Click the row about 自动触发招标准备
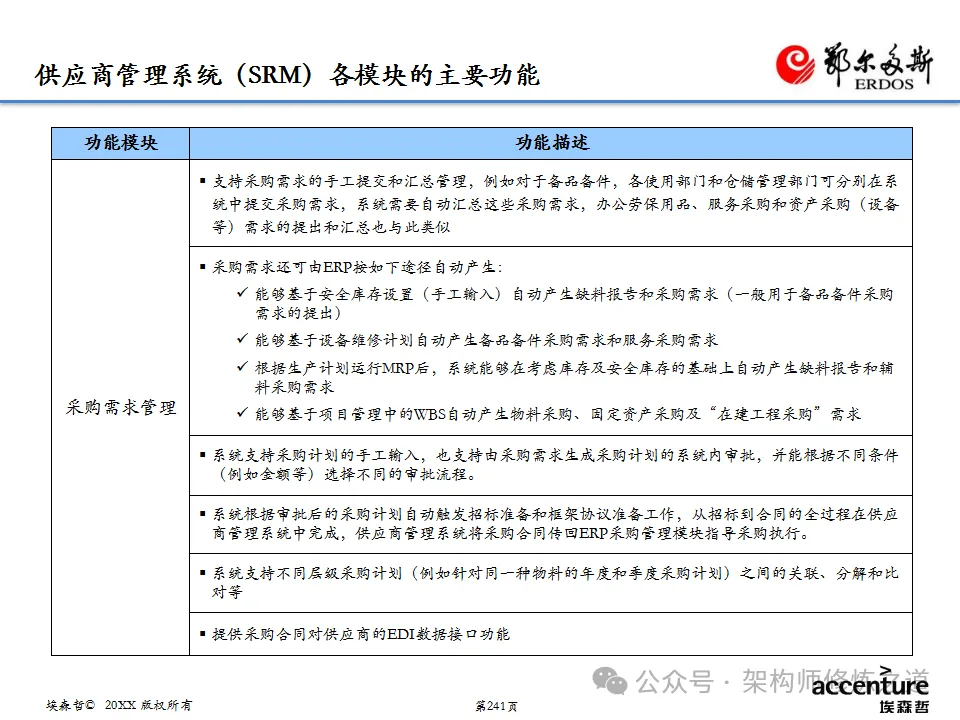960x720 pixels. tap(551, 524)
